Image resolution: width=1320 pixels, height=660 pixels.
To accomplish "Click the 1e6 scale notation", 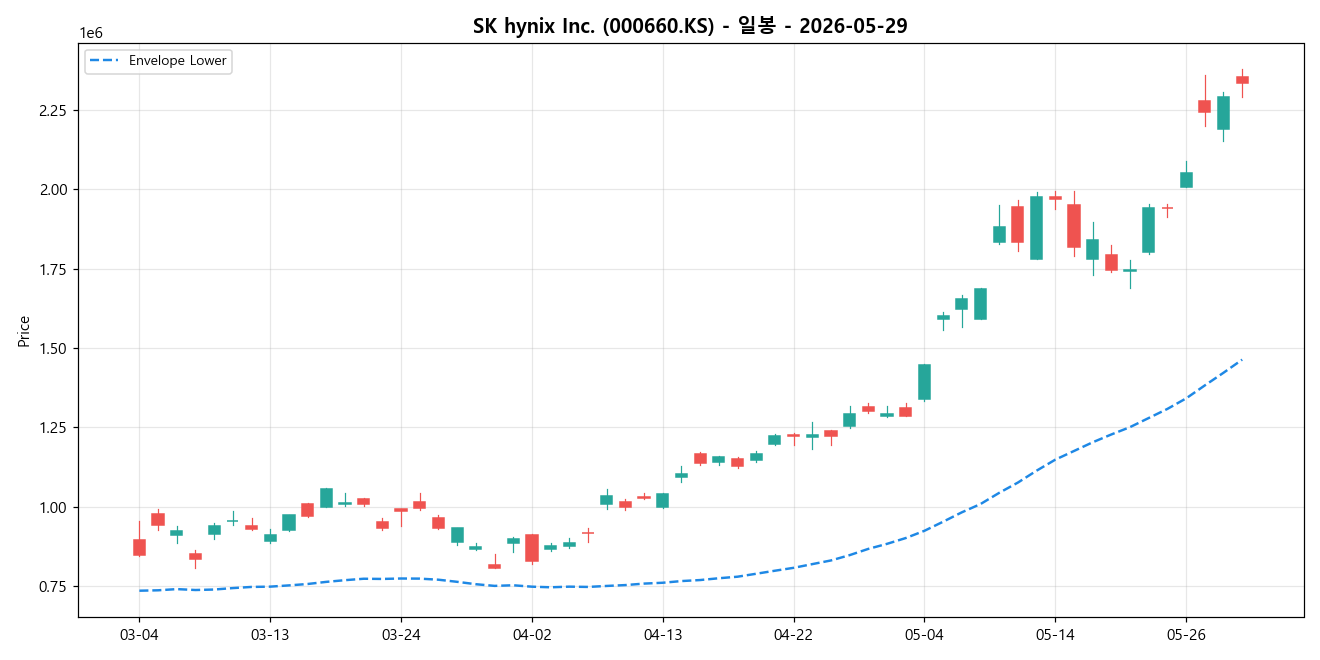I will pyautogui.click(x=91, y=34).
